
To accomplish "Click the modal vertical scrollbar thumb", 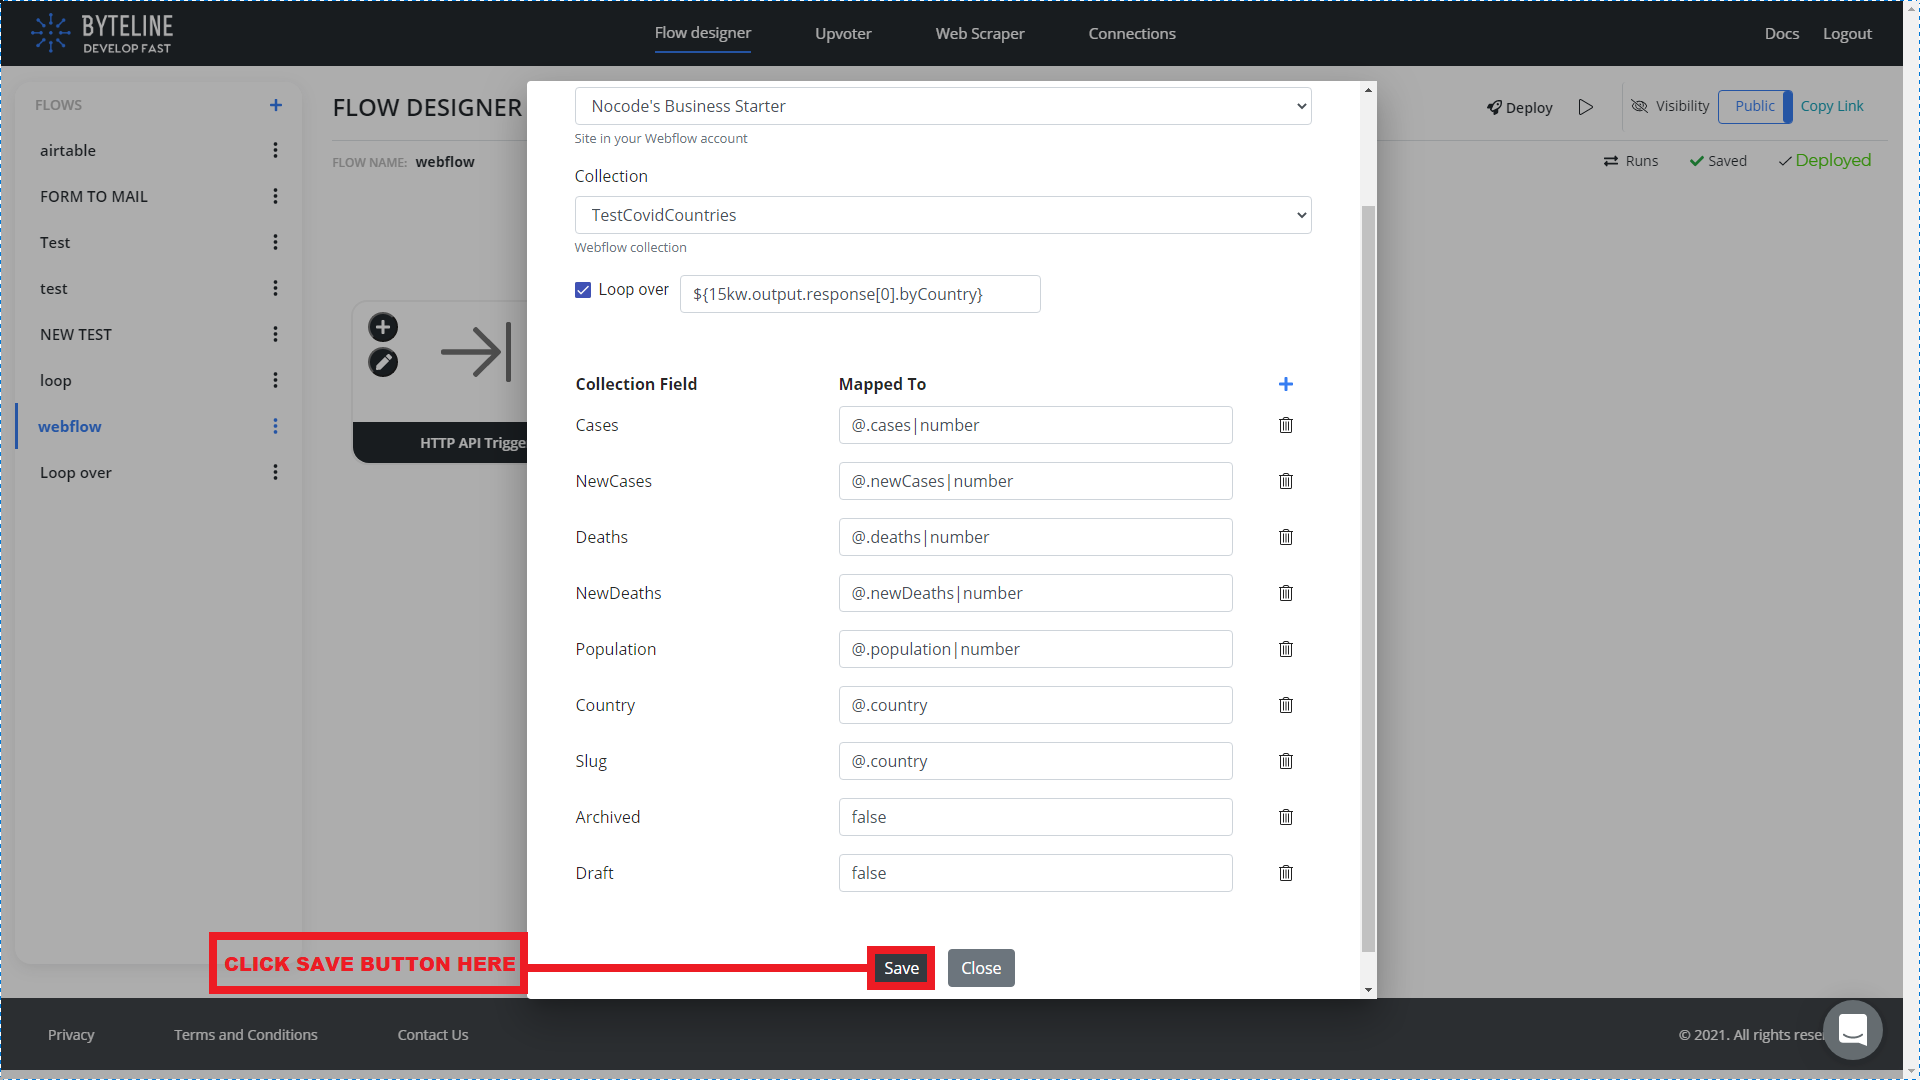I will 1368,579.
